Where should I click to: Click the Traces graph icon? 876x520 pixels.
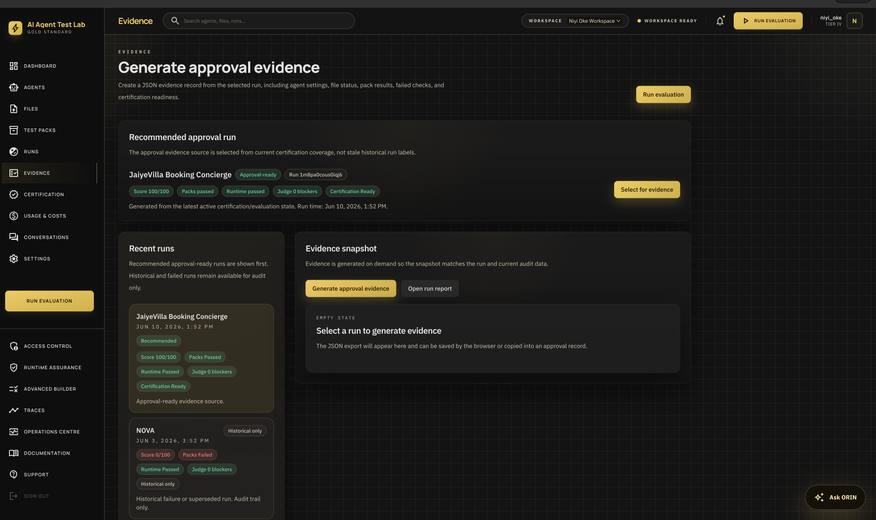[13, 411]
